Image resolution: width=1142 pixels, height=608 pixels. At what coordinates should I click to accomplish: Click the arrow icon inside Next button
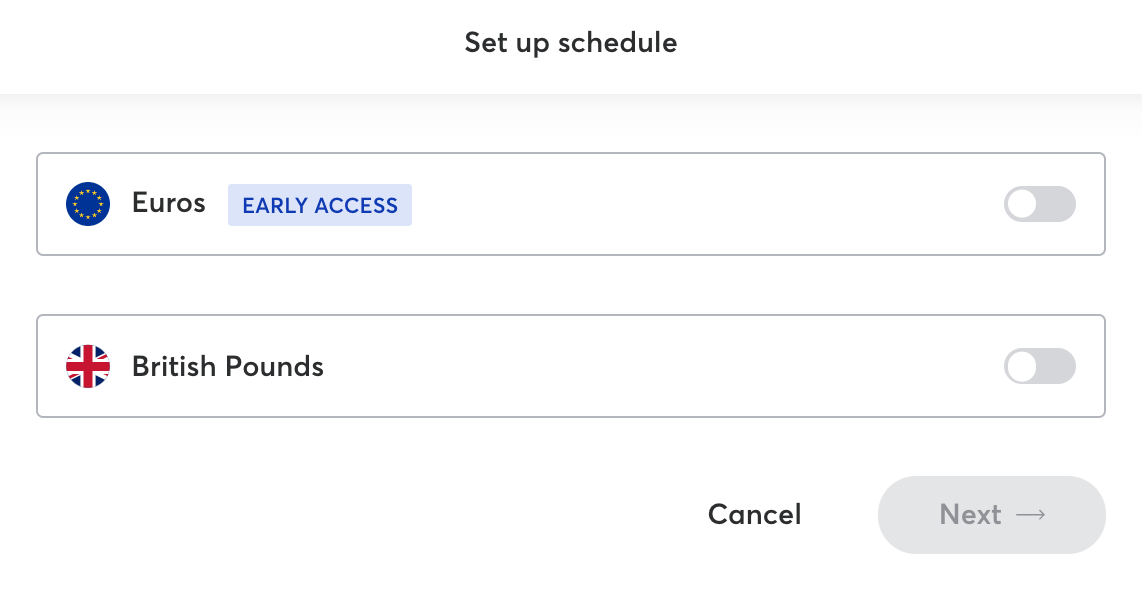pos(1031,515)
